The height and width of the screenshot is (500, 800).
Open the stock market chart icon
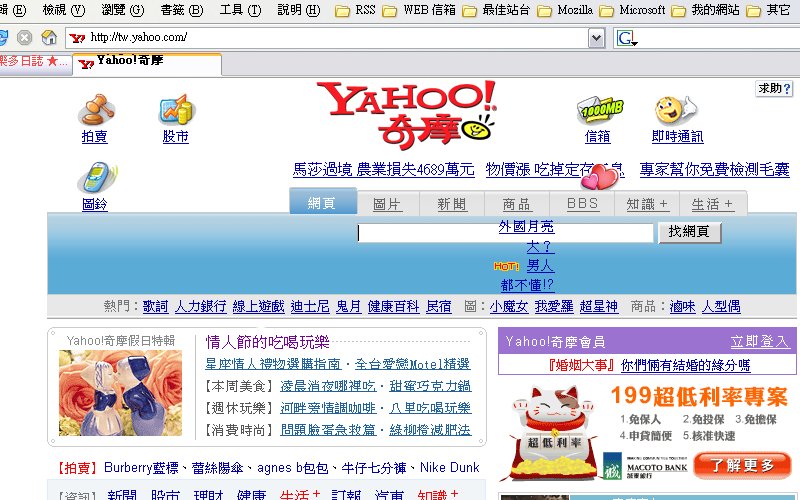177,109
